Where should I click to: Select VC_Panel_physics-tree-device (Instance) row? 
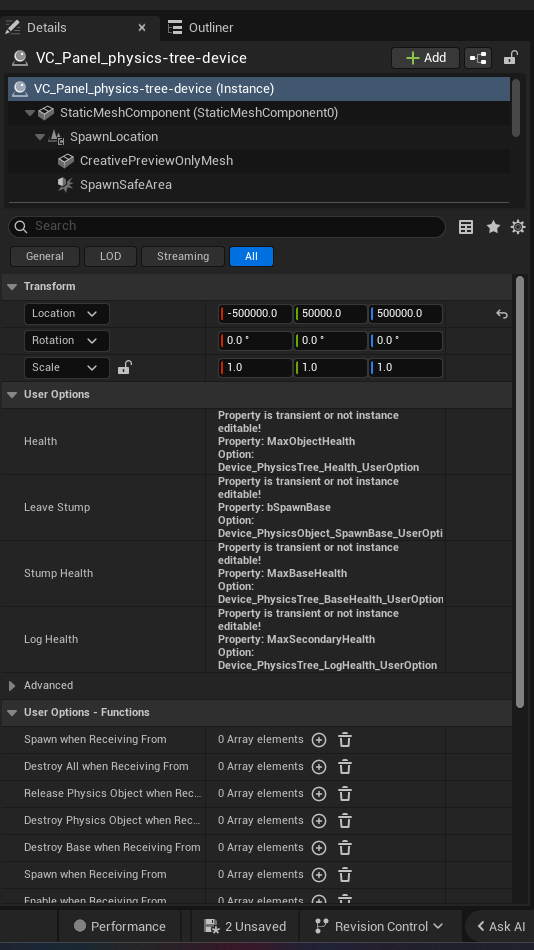click(x=259, y=88)
